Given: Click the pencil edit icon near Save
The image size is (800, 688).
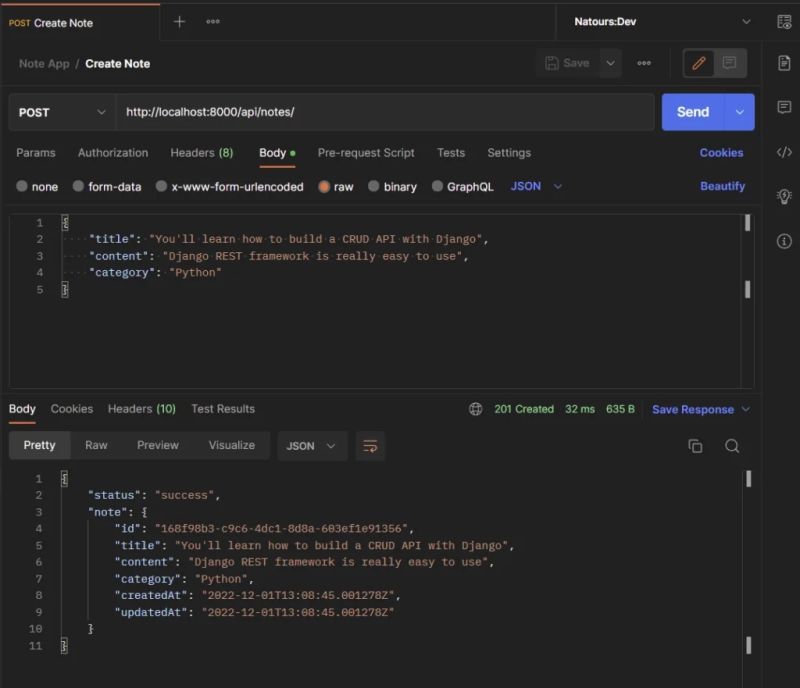Looking at the screenshot, I should point(697,62).
